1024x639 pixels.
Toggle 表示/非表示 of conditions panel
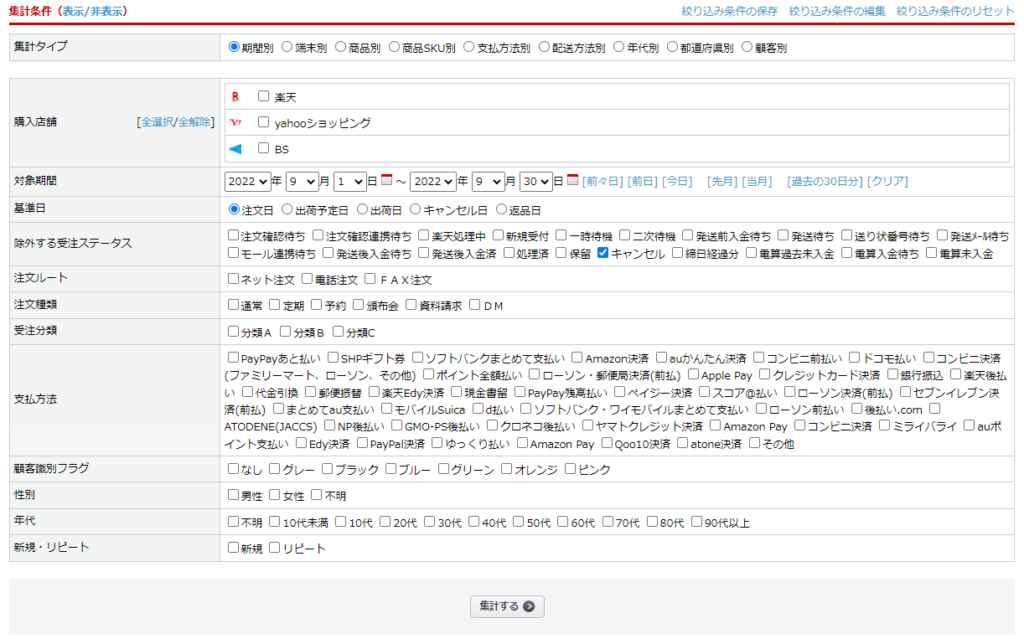tap(94, 11)
